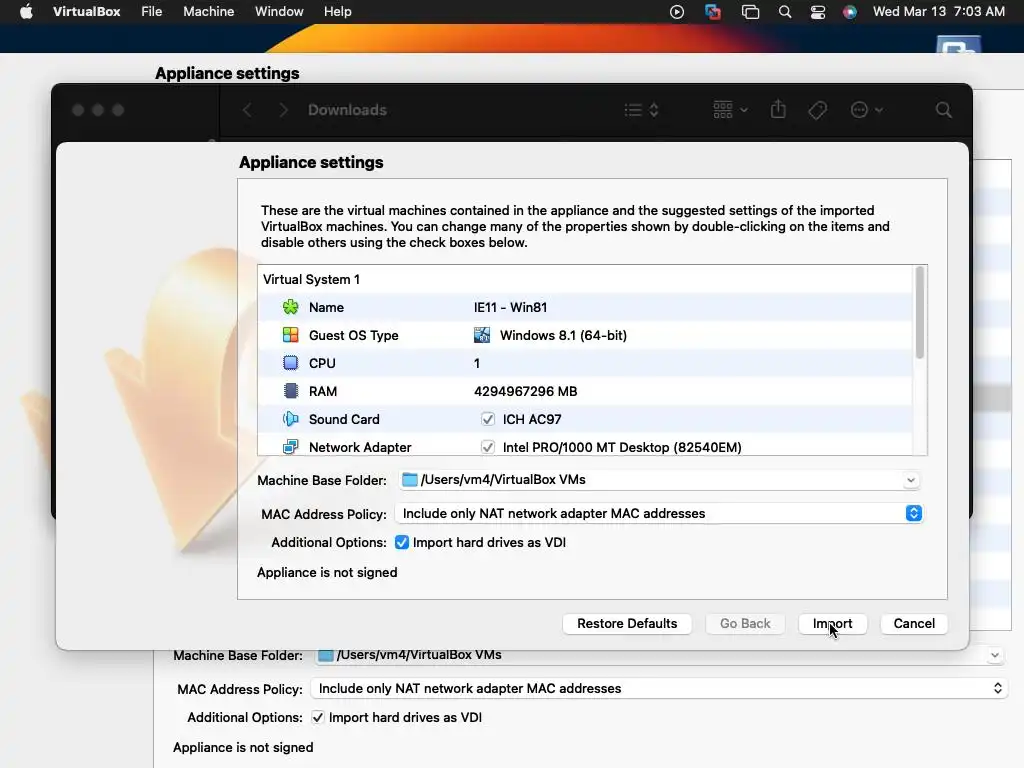
Task: Click Finder forward arrow in Downloads window
Action: 283,110
